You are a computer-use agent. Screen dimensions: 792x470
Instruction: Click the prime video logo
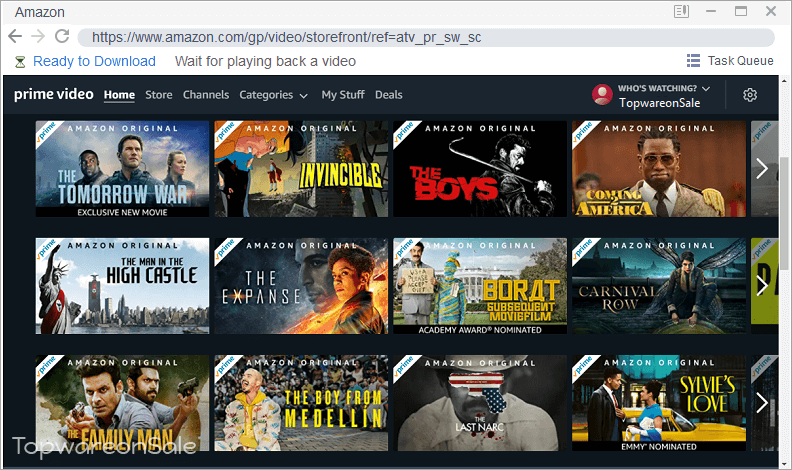(x=54, y=94)
